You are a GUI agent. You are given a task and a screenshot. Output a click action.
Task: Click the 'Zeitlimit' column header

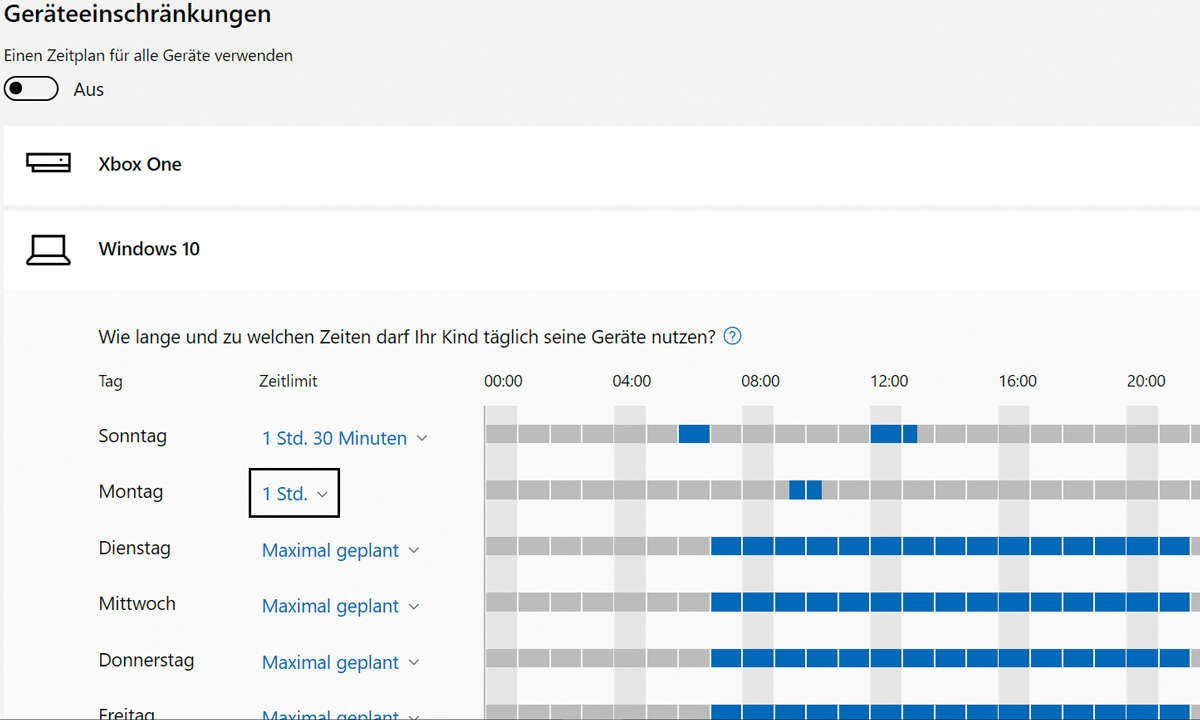[x=288, y=381]
